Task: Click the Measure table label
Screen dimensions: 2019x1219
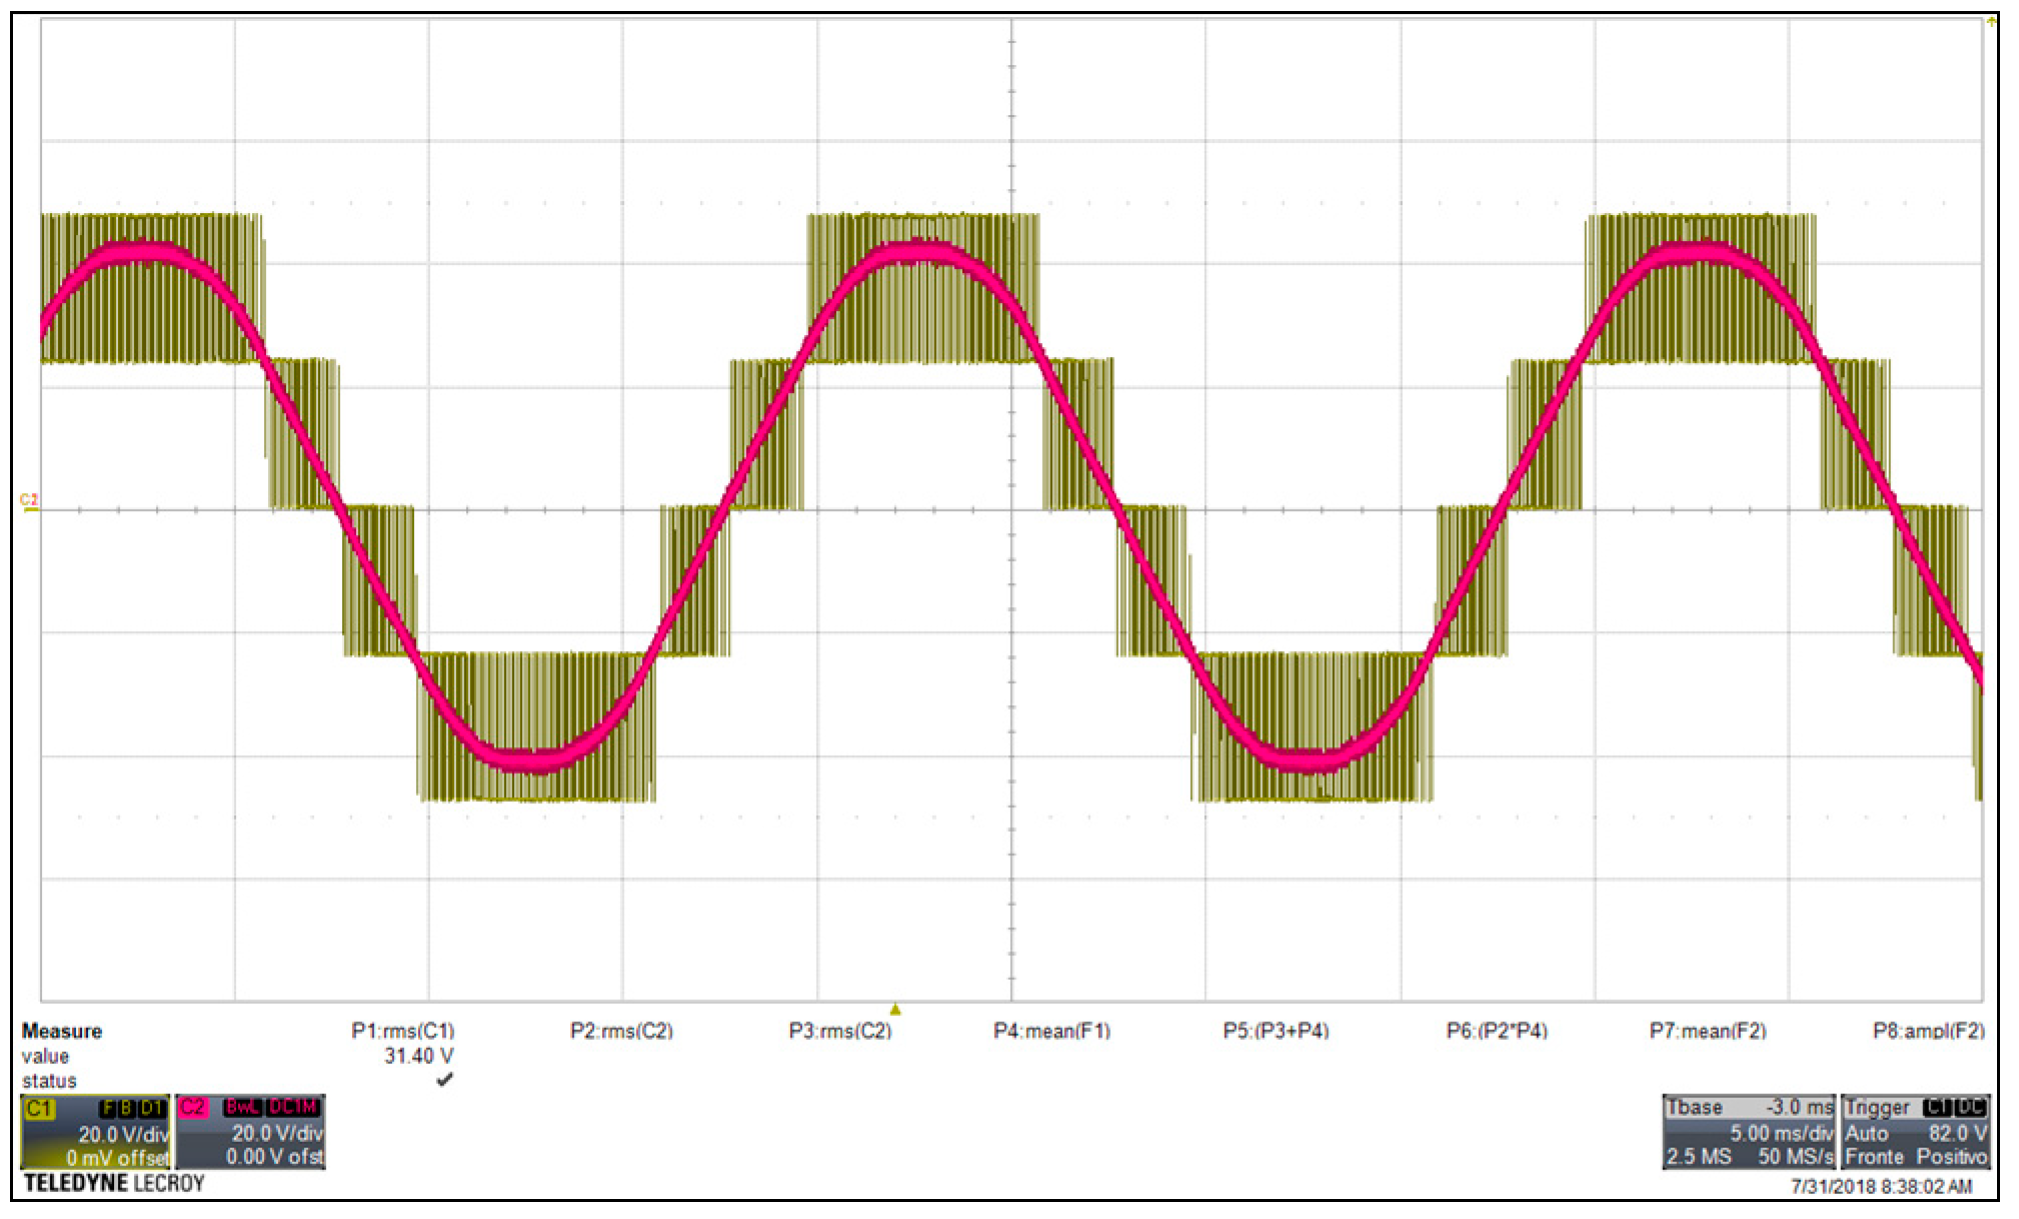Action: (62, 1030)
